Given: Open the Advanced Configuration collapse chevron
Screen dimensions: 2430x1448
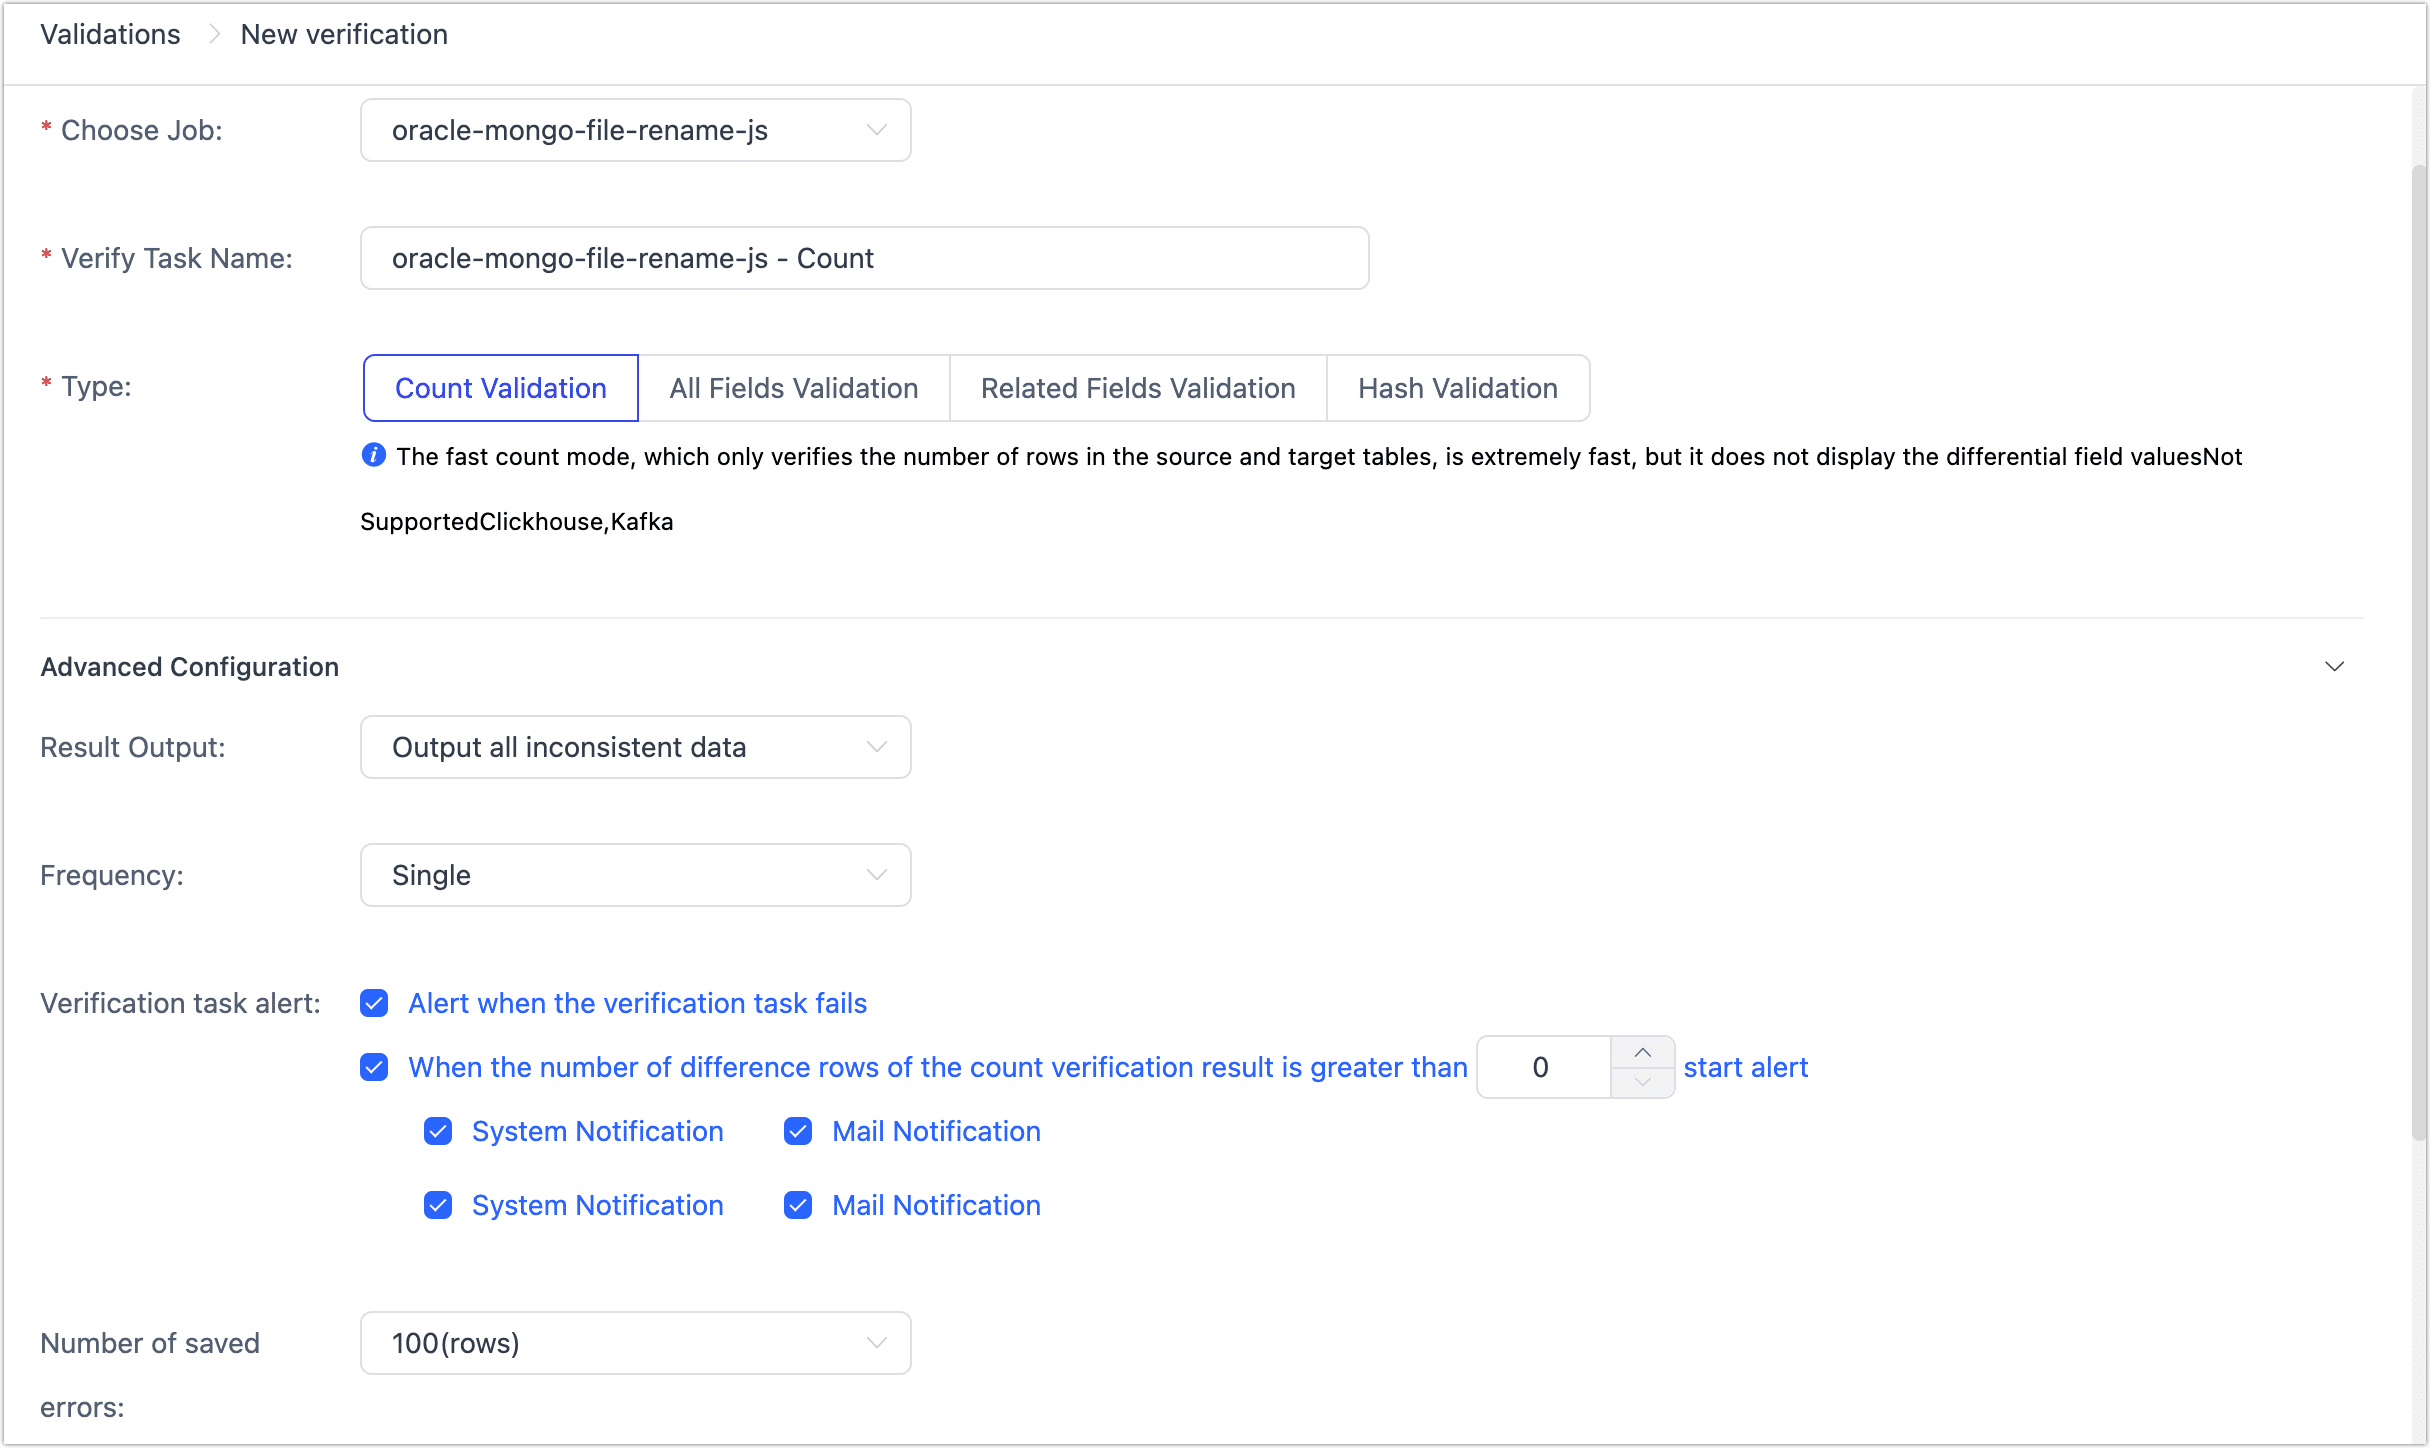Looking at the screenshot, I should coord(2334,666).
